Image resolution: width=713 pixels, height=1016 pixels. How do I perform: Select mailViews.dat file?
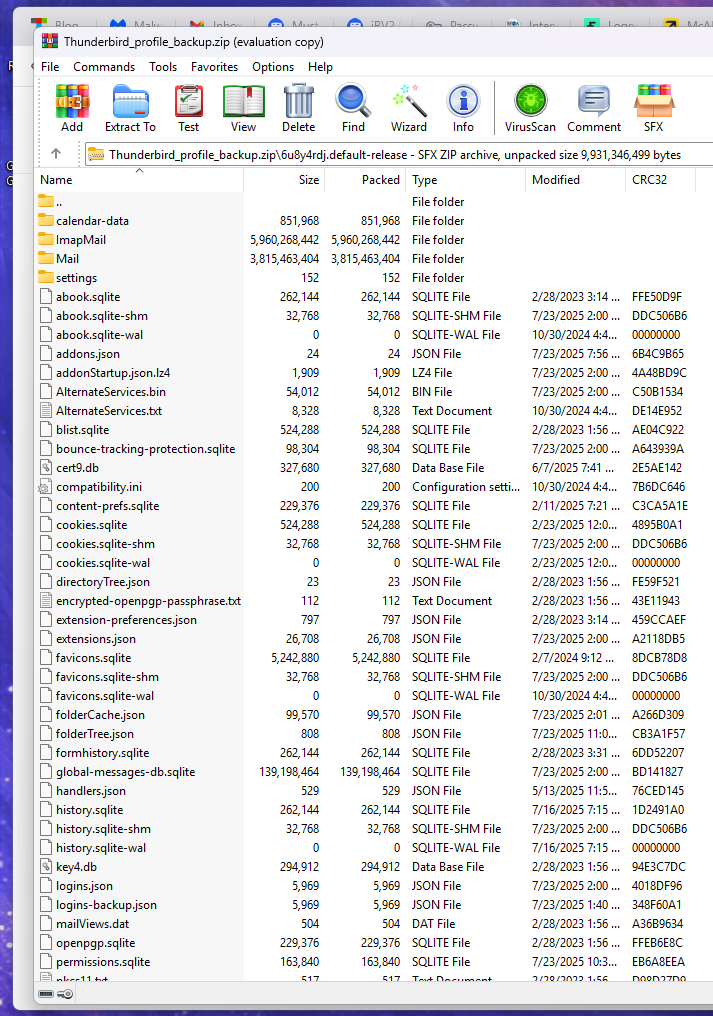84,923
